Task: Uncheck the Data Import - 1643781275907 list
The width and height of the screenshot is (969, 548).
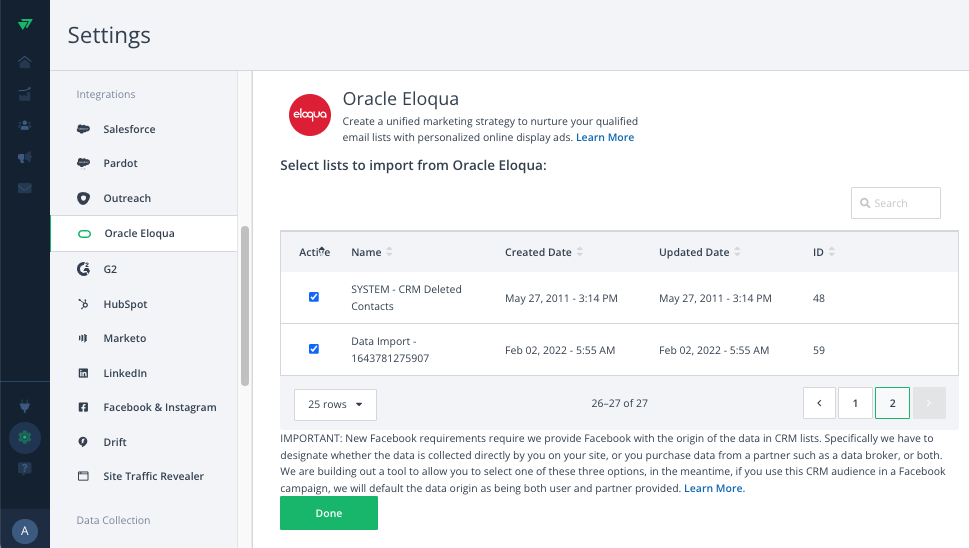Action: coord(314,349)
